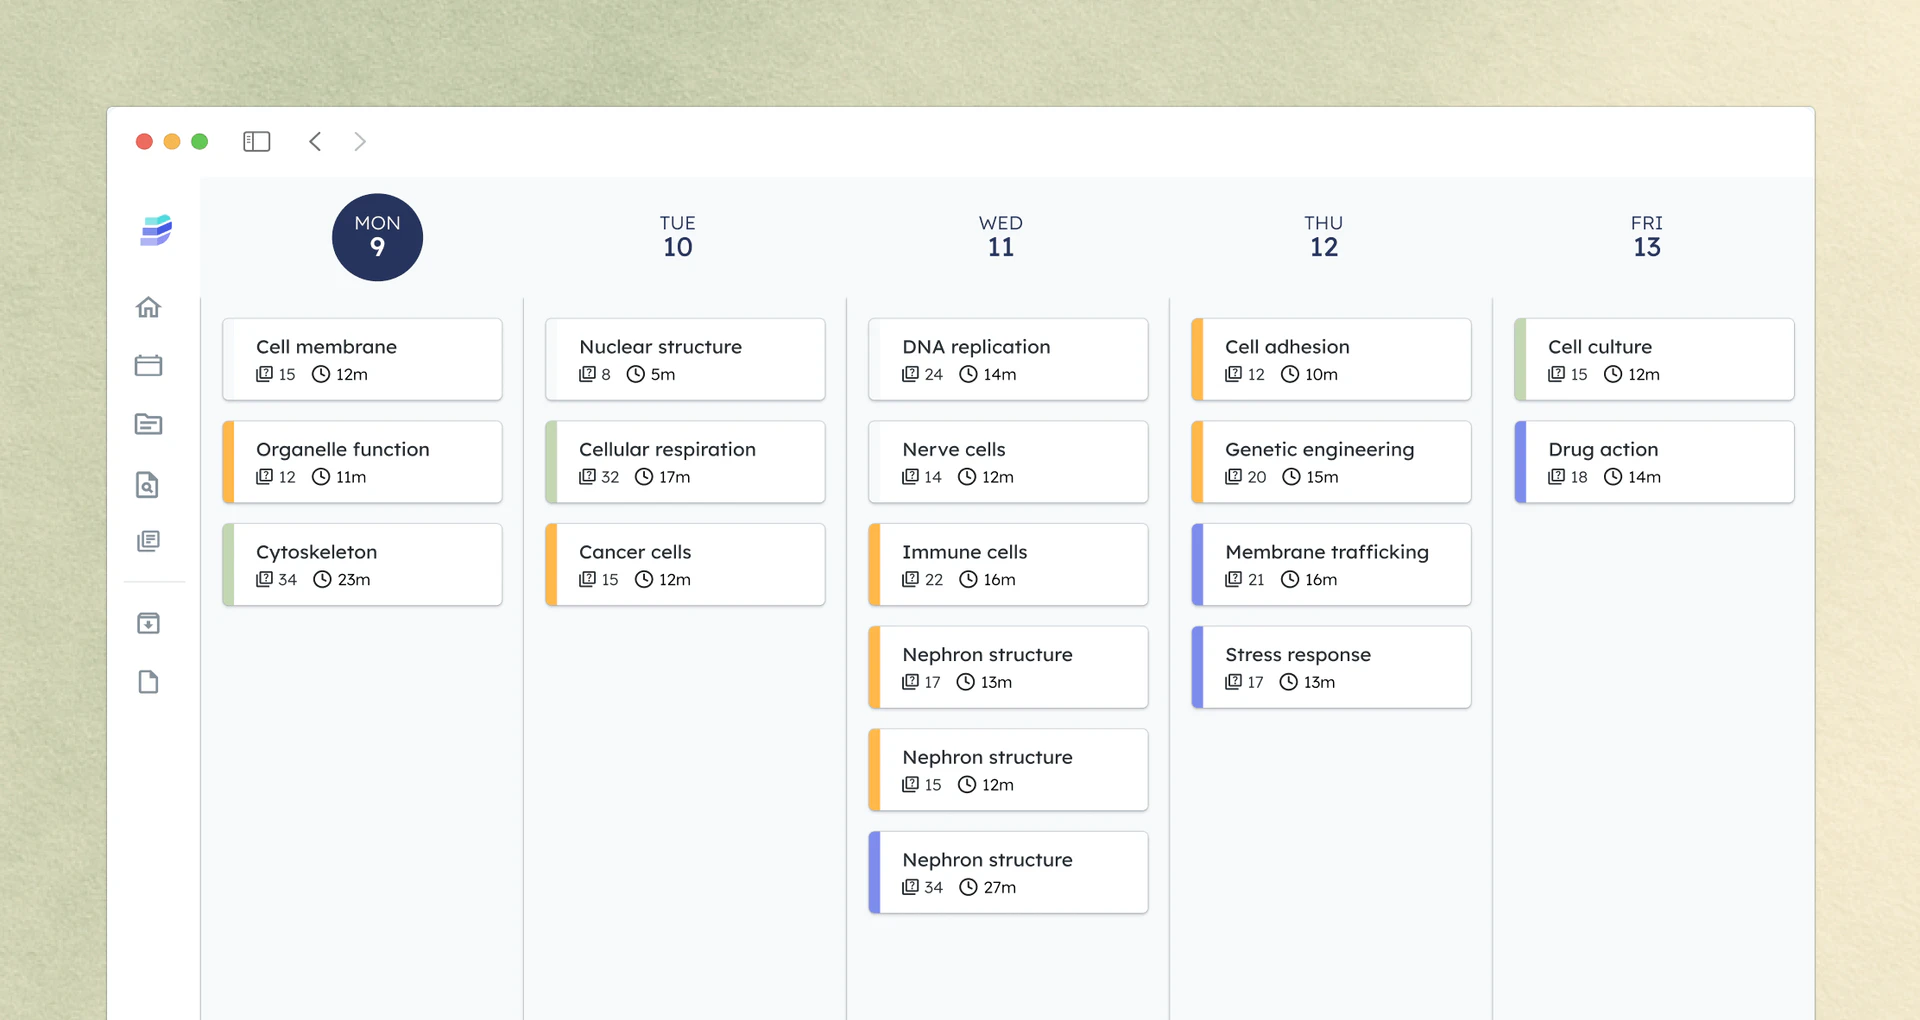
Task: Go forward with the right chevron
Action: [x=360, y=142]
